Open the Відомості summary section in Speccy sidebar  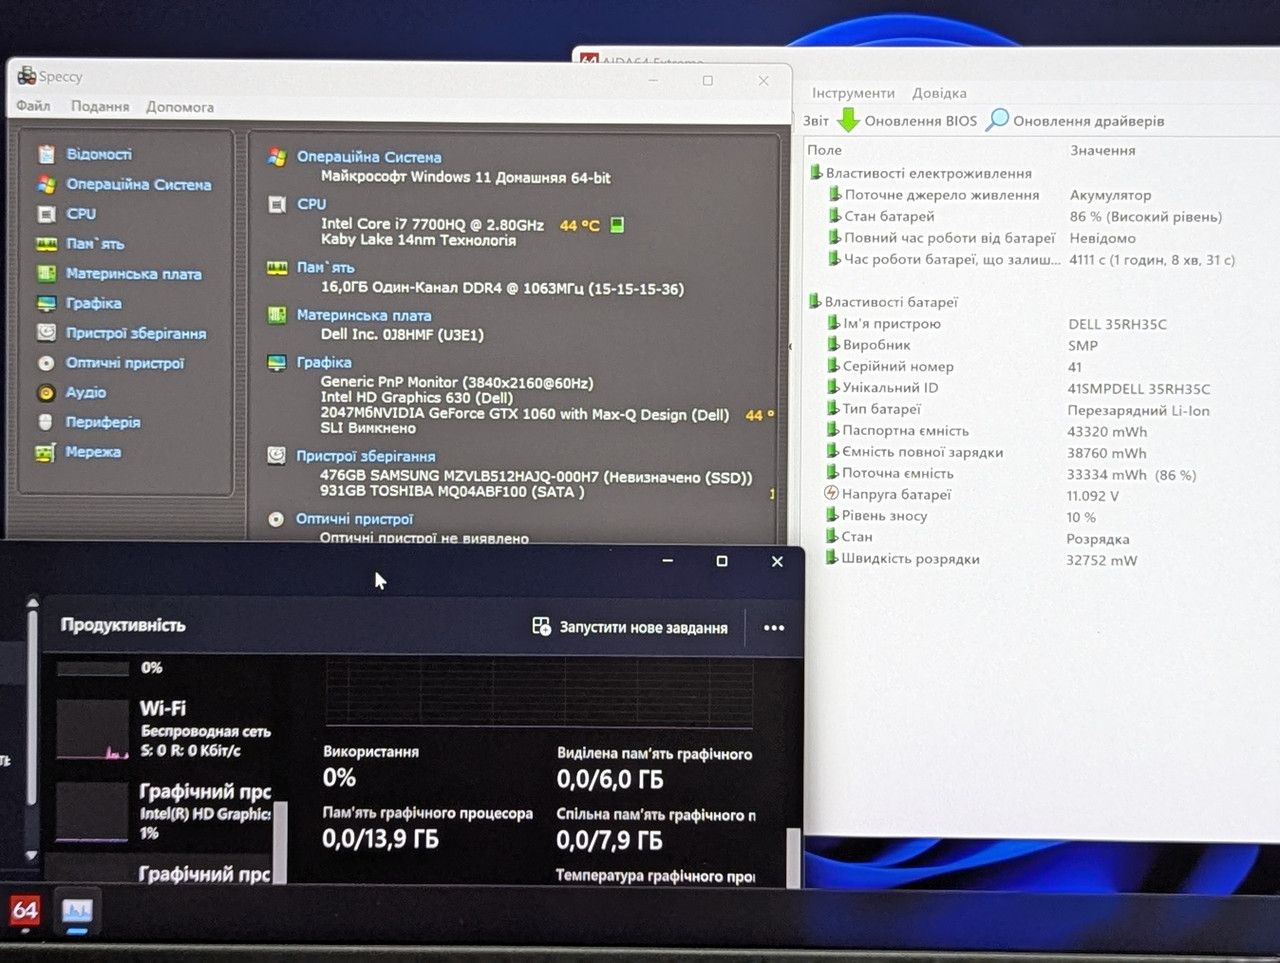click(x=99, y=154)
